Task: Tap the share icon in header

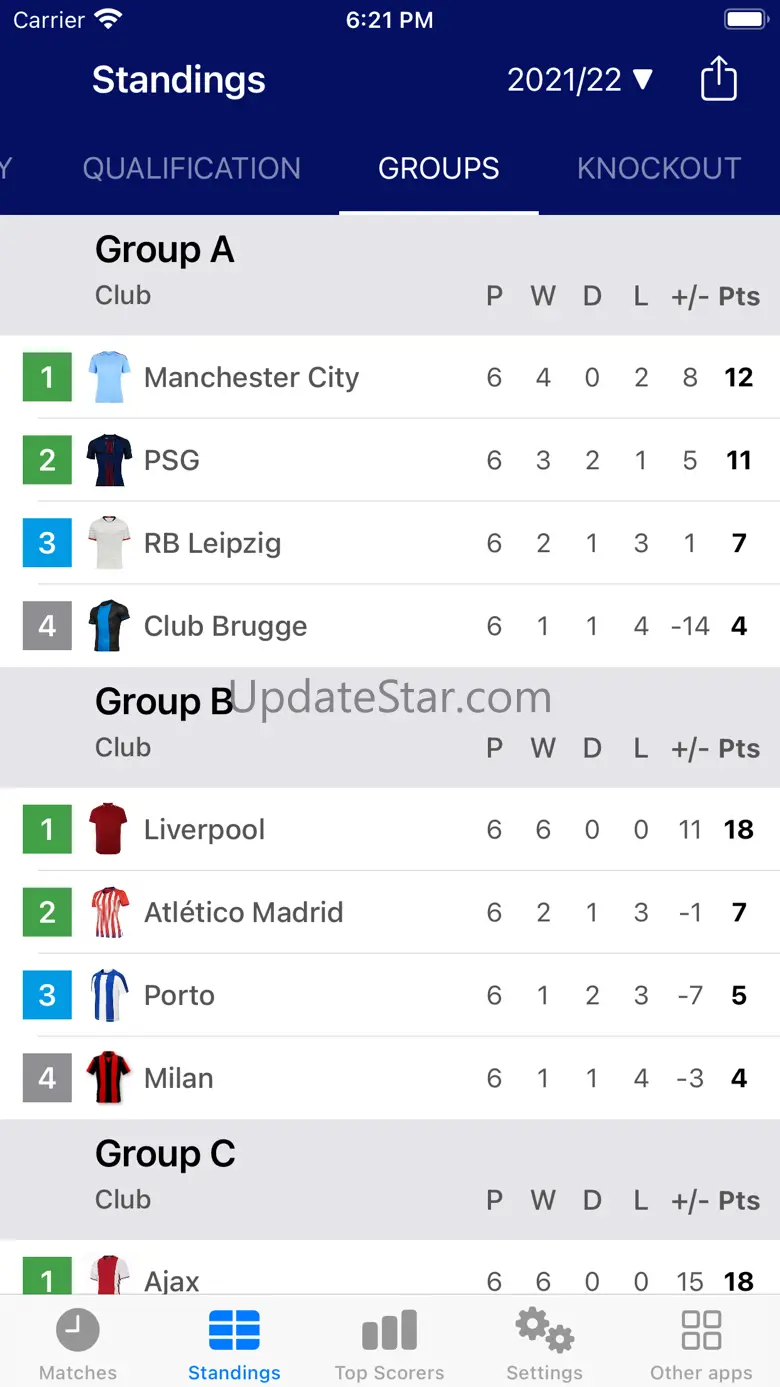Action: tap(718, 79)
